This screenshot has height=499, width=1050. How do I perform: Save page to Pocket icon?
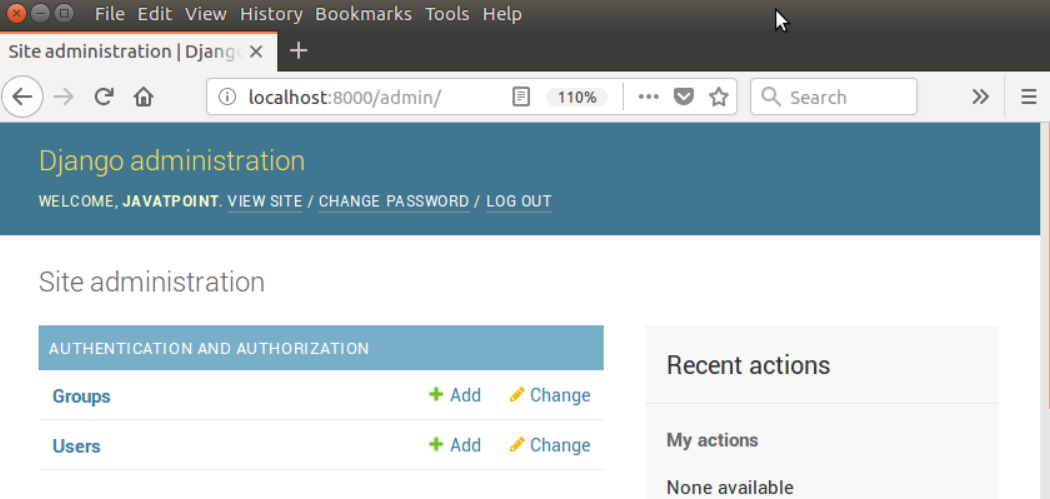pos(682,97)
